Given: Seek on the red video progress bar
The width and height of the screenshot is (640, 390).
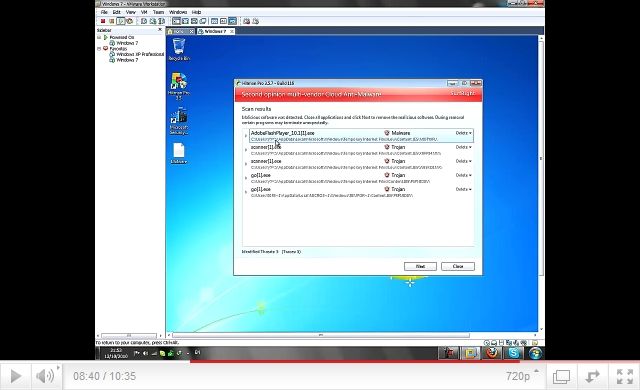Looking at the screenshot, I should click(x=354, y=361).
